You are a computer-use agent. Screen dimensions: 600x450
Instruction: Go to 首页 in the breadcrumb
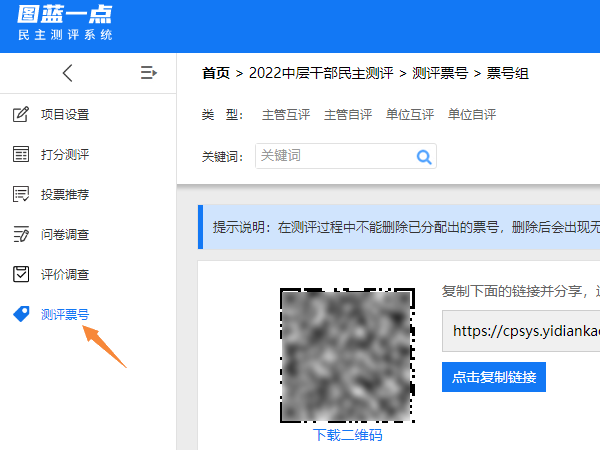click(216, 73)
